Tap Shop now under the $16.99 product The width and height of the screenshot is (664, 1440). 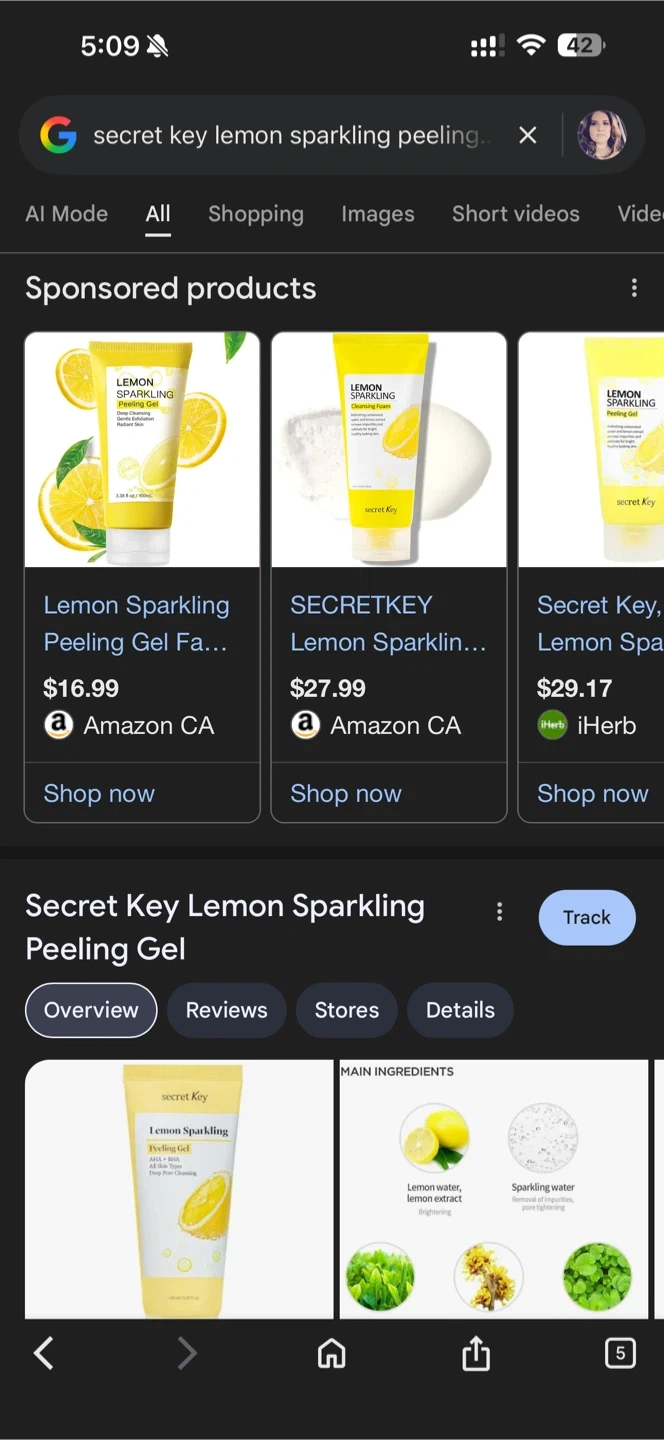[99, 793]
